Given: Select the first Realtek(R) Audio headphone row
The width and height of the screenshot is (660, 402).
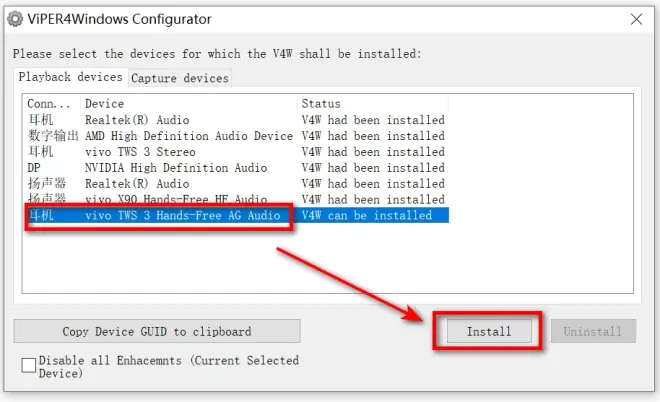Looking at the screenshot, I should [x=237, y=120].
